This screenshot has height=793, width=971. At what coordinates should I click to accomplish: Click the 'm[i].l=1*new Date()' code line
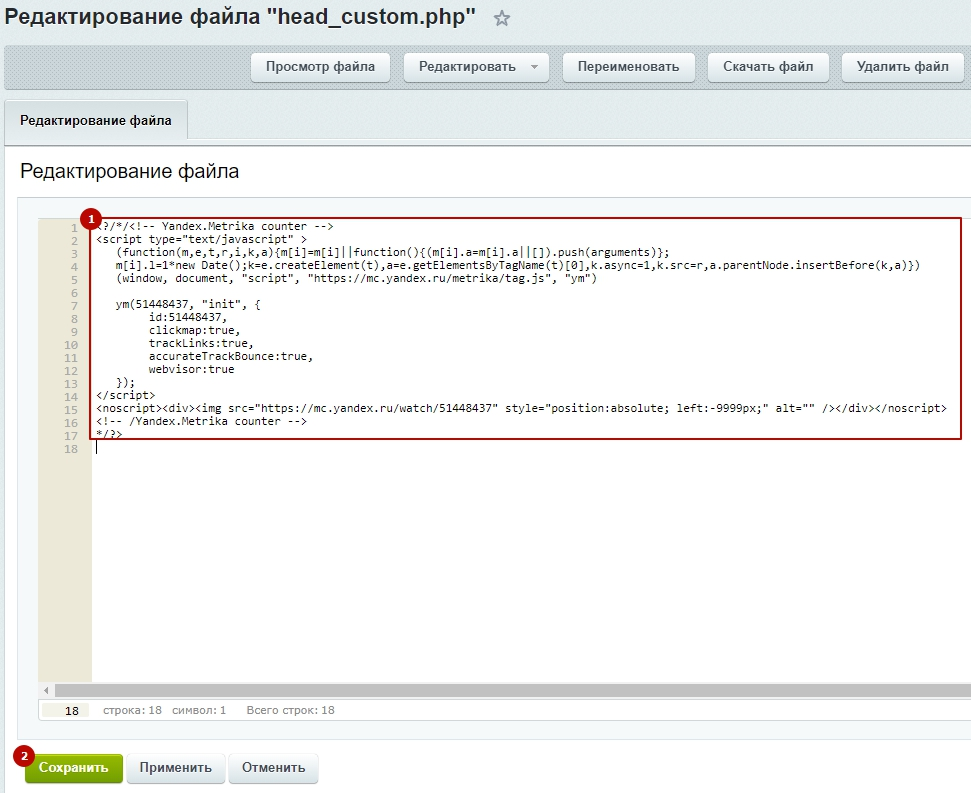click(x=518, y=265)
